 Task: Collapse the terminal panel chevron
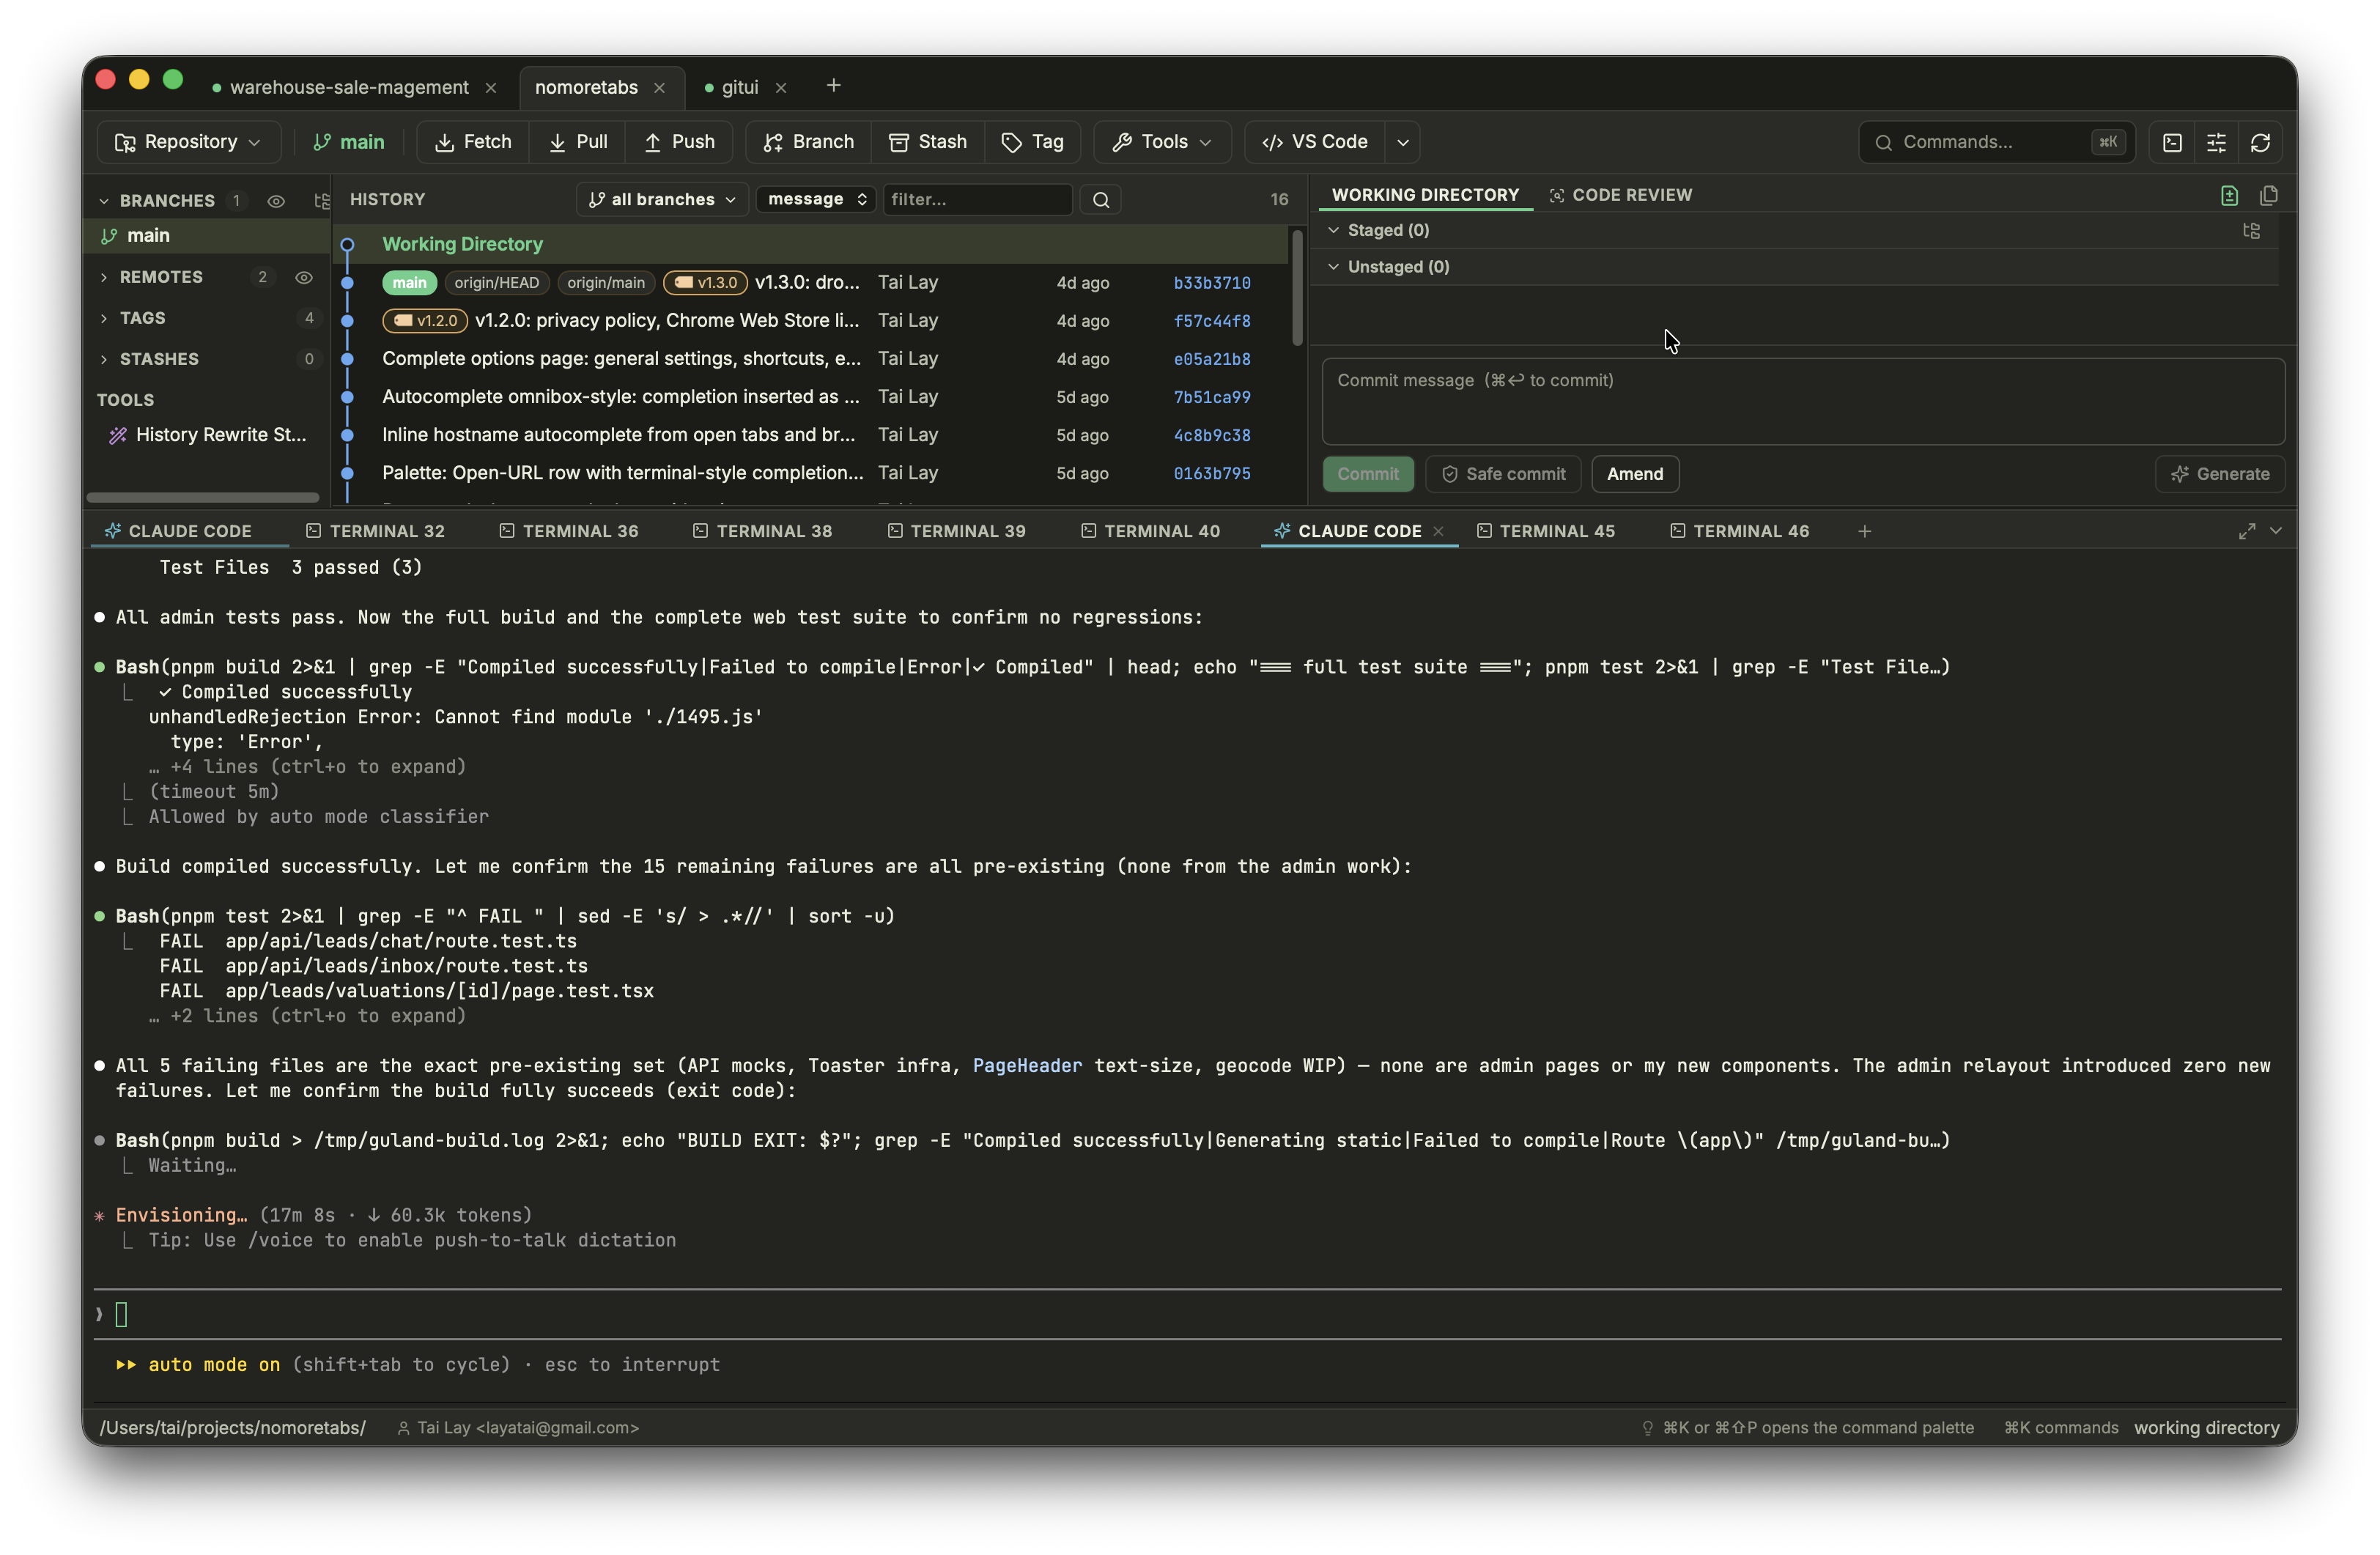click(x=2276, y=531)
